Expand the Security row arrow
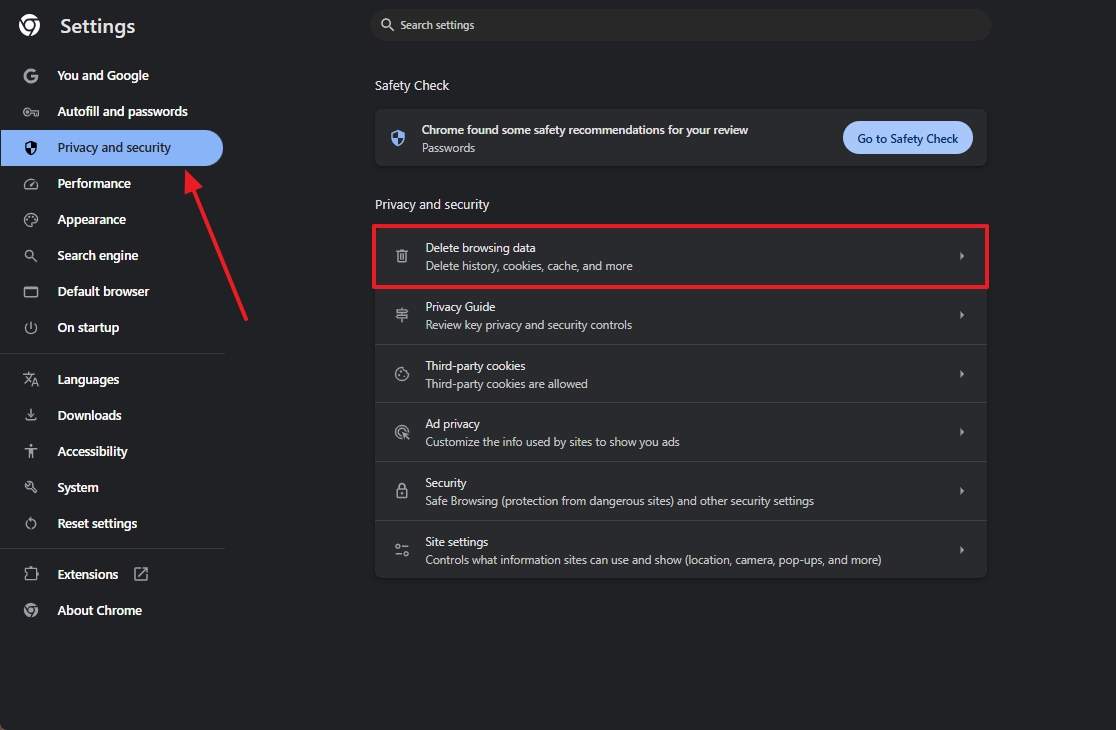Viewport: 1116px width, 730px height. point(962,491)
